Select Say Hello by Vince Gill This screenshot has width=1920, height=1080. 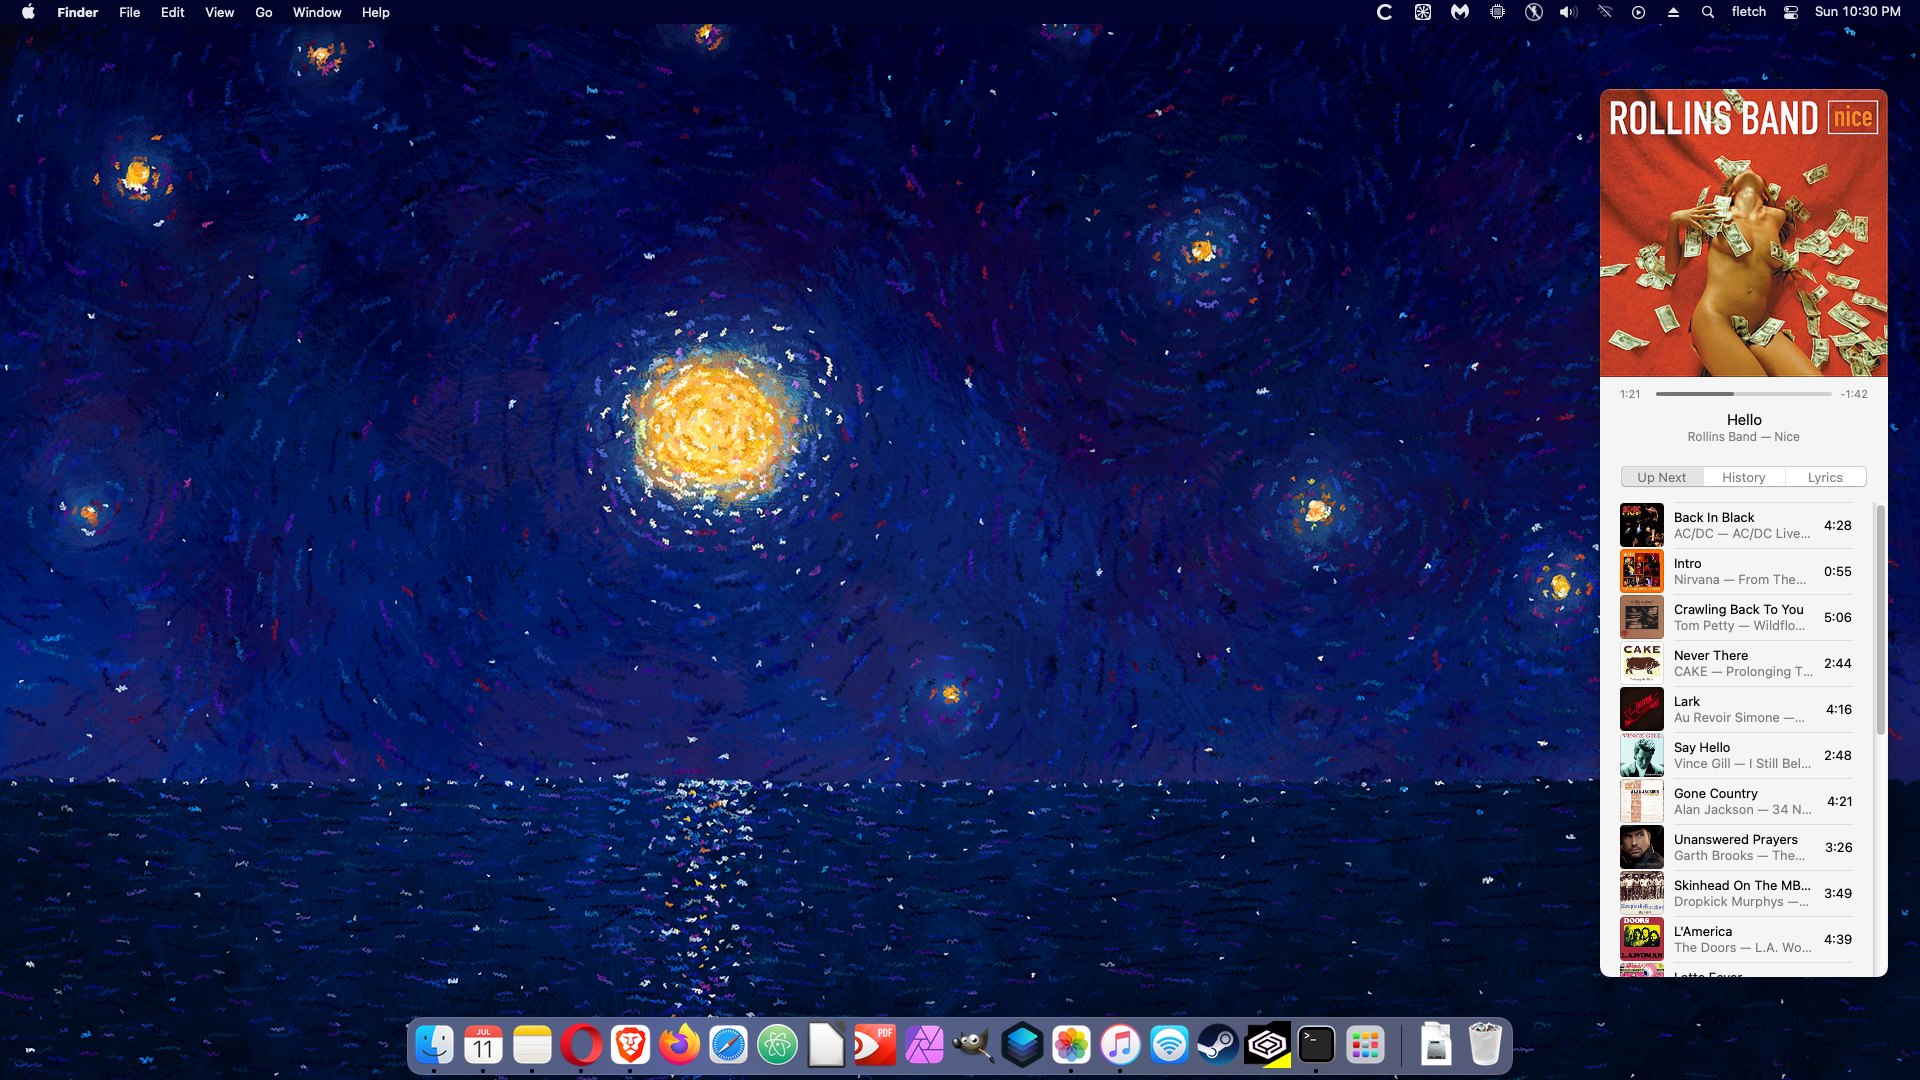[1736, 755]
